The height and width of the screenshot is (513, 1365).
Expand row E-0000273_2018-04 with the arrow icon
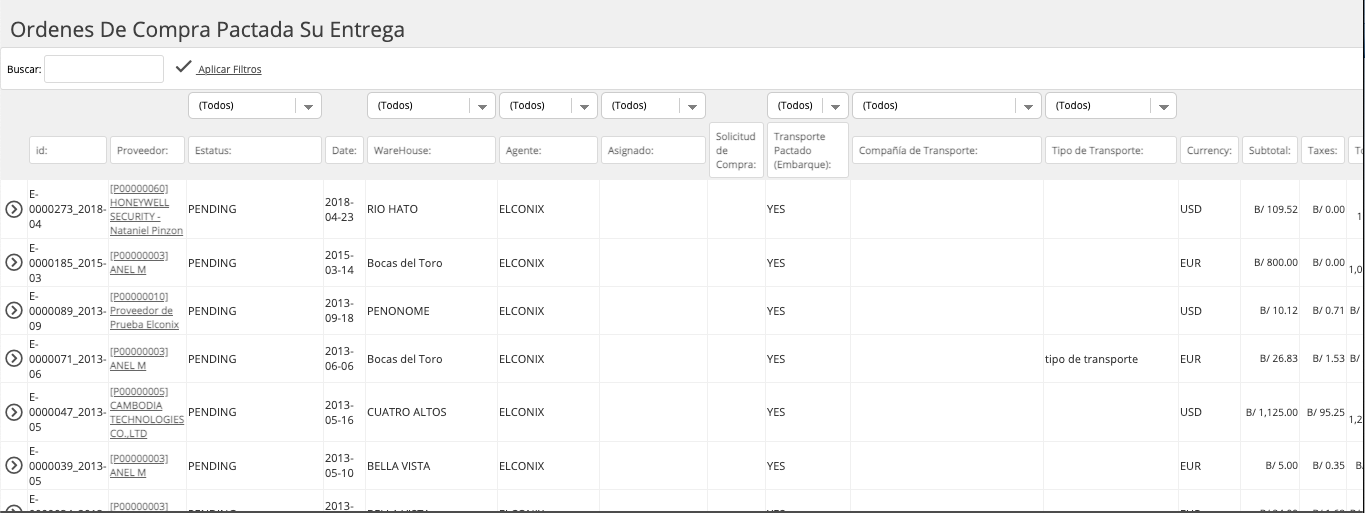point(14,210)
